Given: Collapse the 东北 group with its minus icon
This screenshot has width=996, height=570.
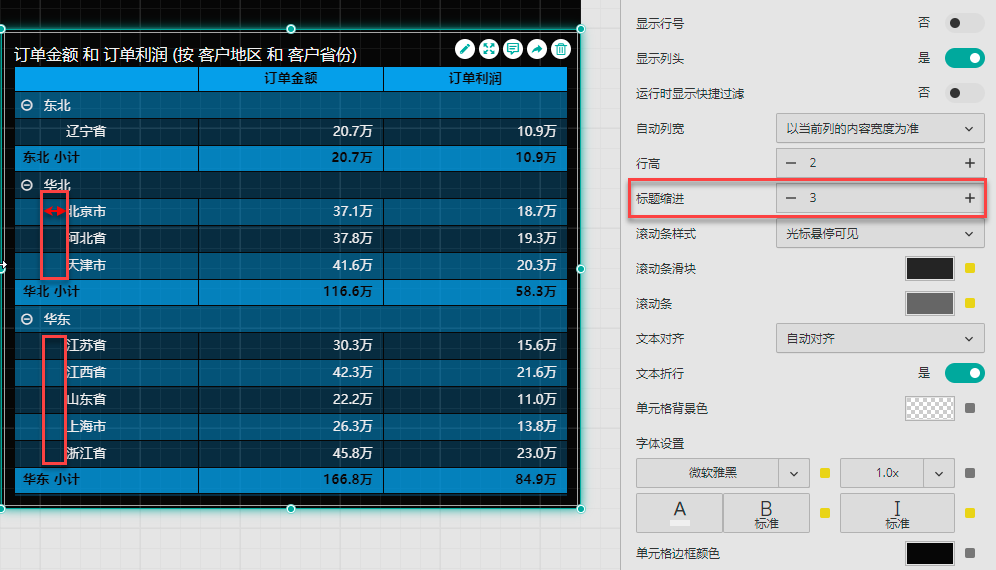Looking at the screenshot, I should pos(27,105).
